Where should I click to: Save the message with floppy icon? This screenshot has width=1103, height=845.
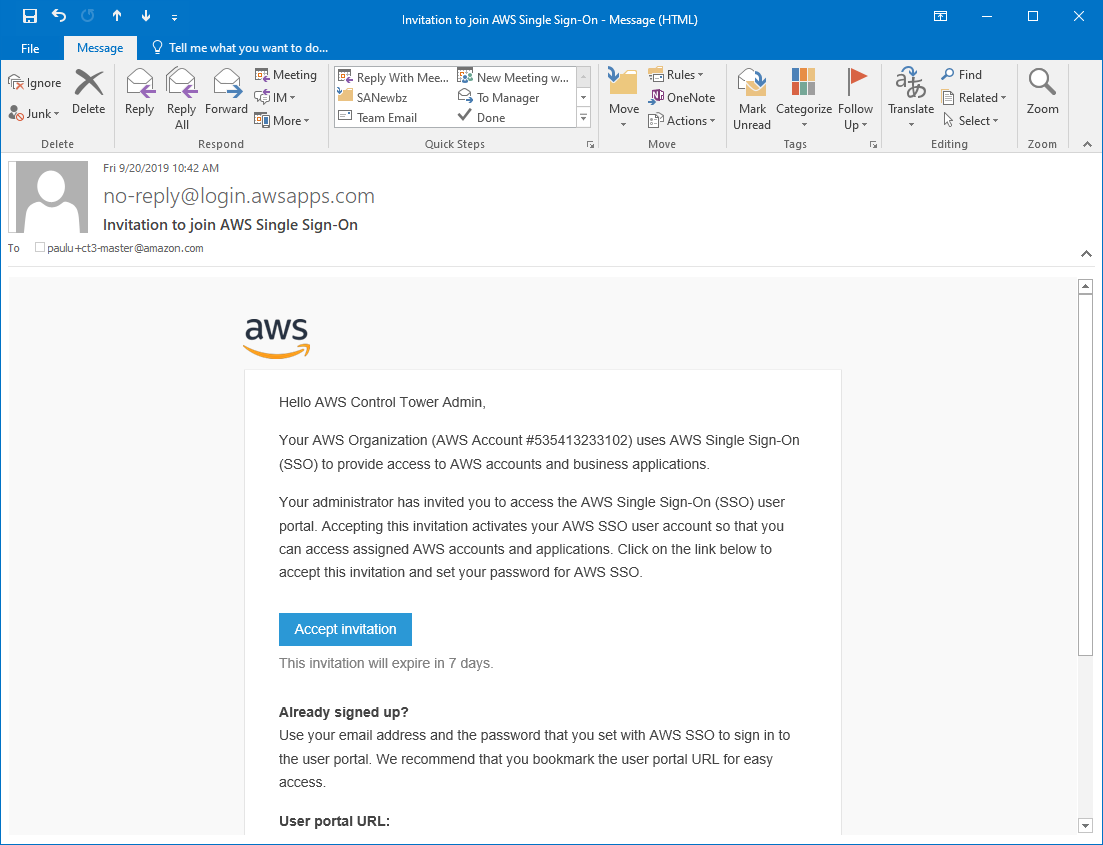click(x=30, y=16)
